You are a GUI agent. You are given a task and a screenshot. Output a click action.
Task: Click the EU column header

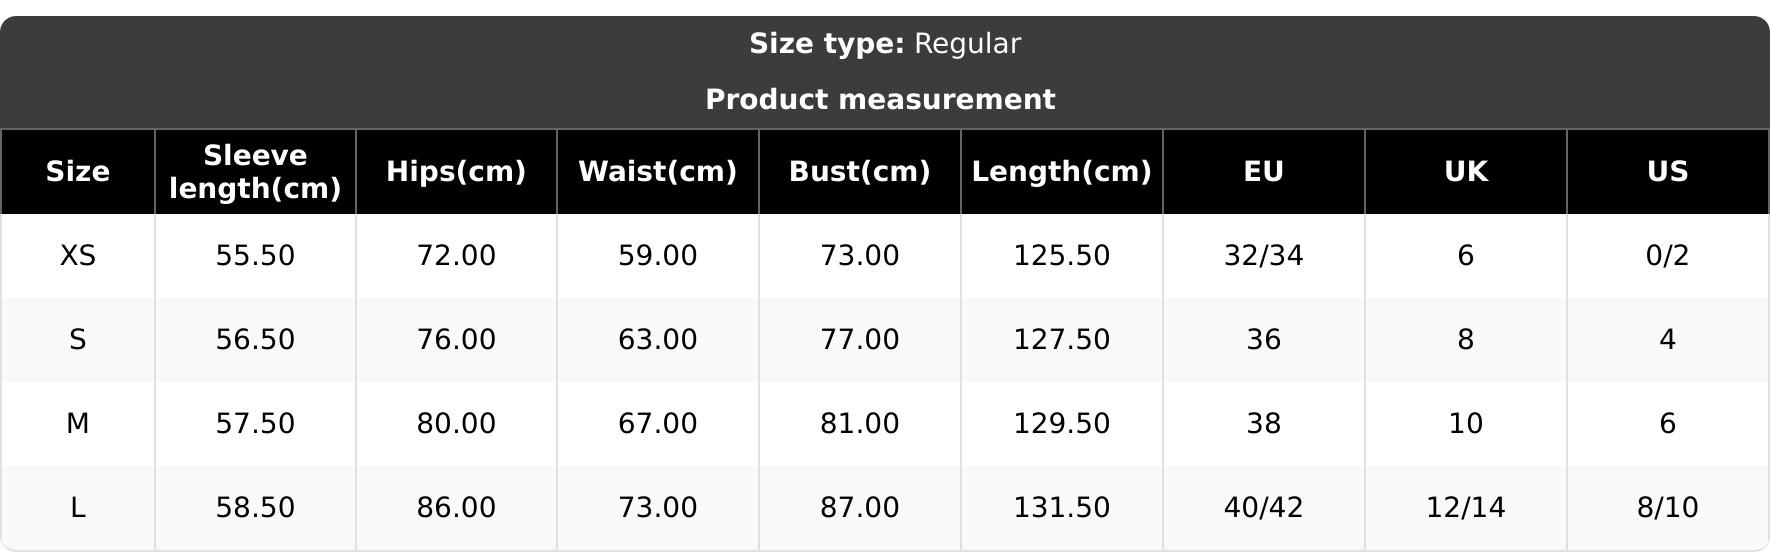[1264, 172]
